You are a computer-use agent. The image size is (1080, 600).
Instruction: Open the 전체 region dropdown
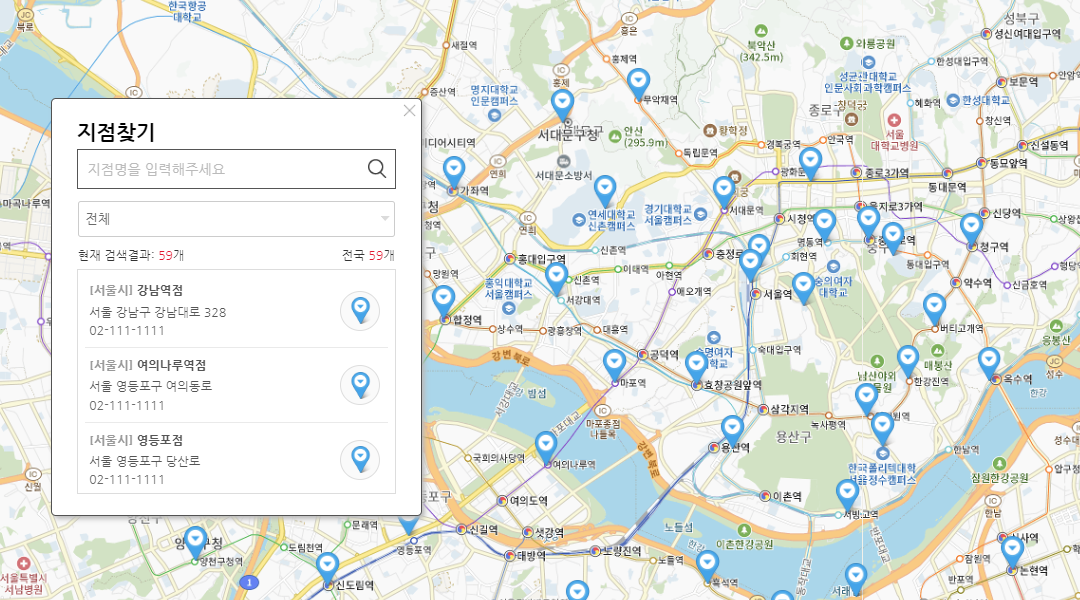click(236, 219)
